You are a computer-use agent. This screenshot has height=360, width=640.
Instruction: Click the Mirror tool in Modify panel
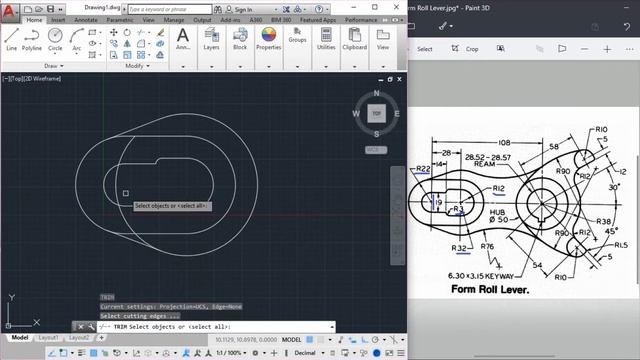tap(127, 43)
